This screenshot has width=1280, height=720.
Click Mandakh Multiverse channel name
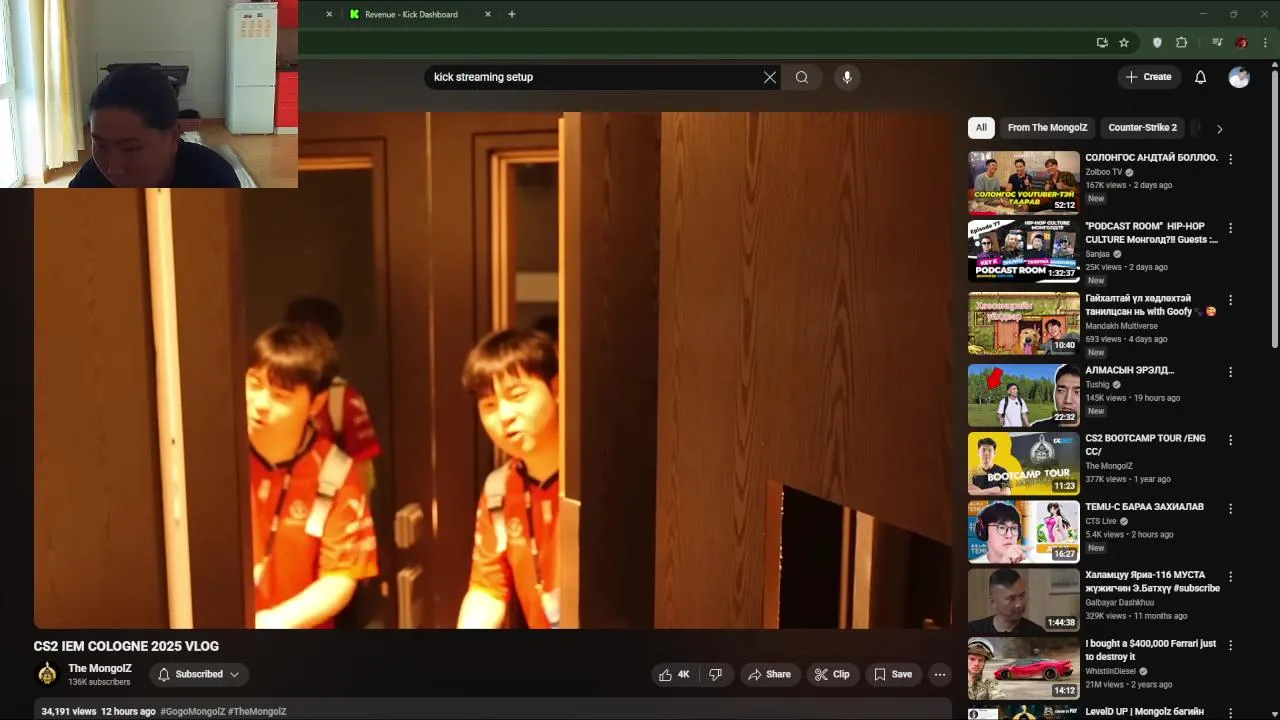(x=1121, y=326)
